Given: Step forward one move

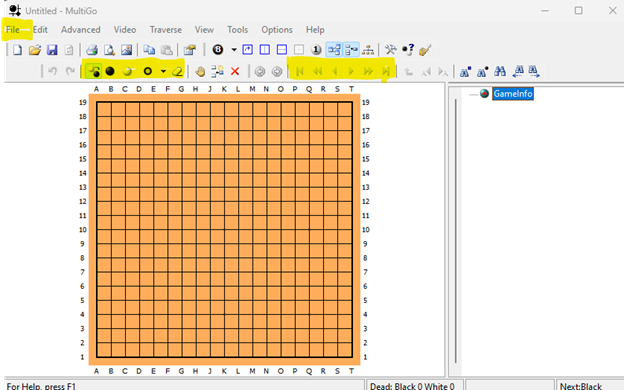Looking at the screenshot, I should pyautogui.click(x=351, y=71).
